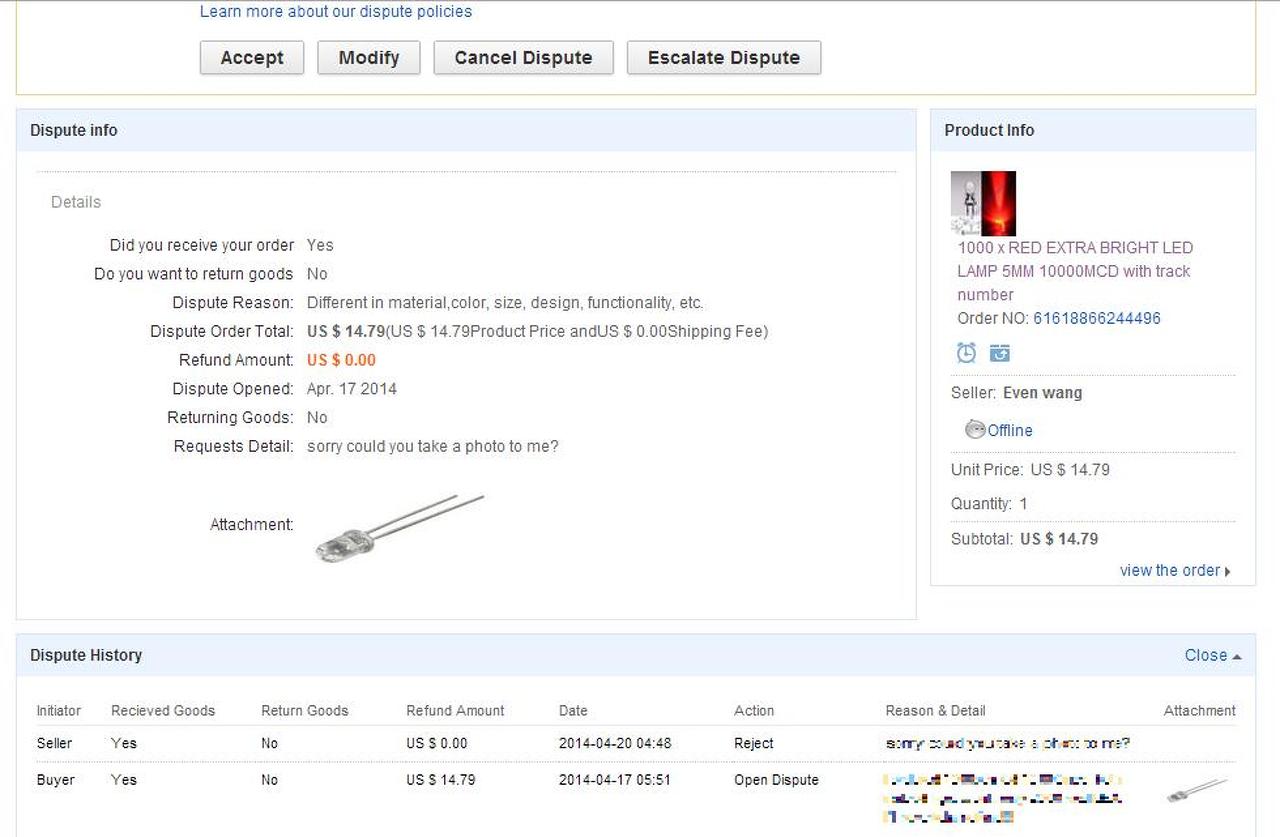Click the Date column header
1280x837 pixels.
tap(573, 711)
